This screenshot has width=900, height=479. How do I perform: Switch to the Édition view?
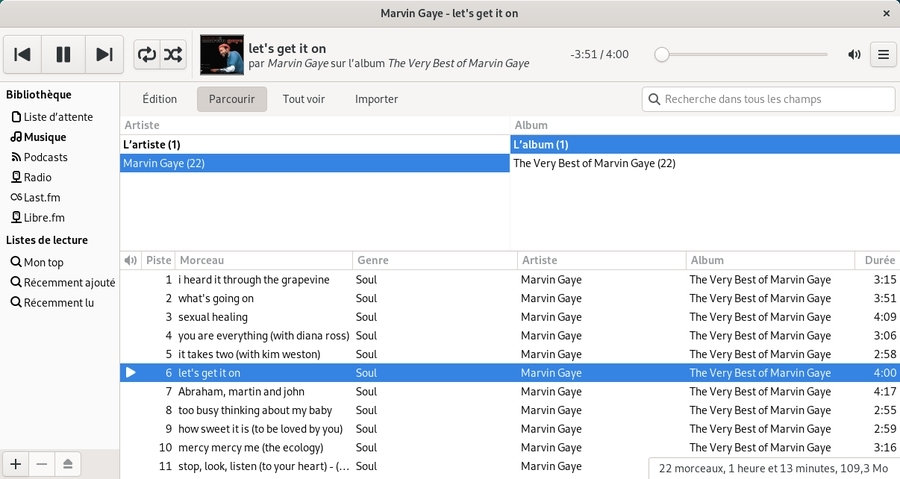point(159,99)
